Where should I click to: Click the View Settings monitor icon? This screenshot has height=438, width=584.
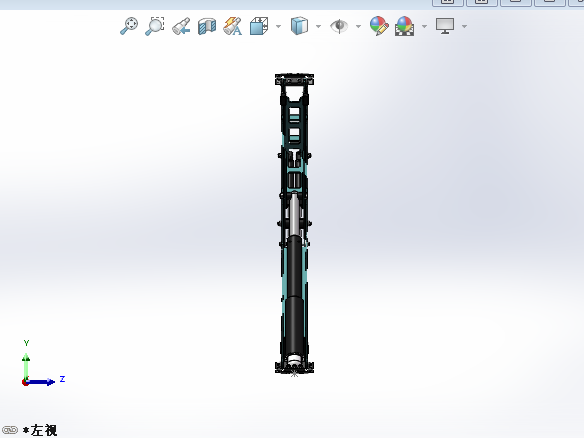click(445, 26)
